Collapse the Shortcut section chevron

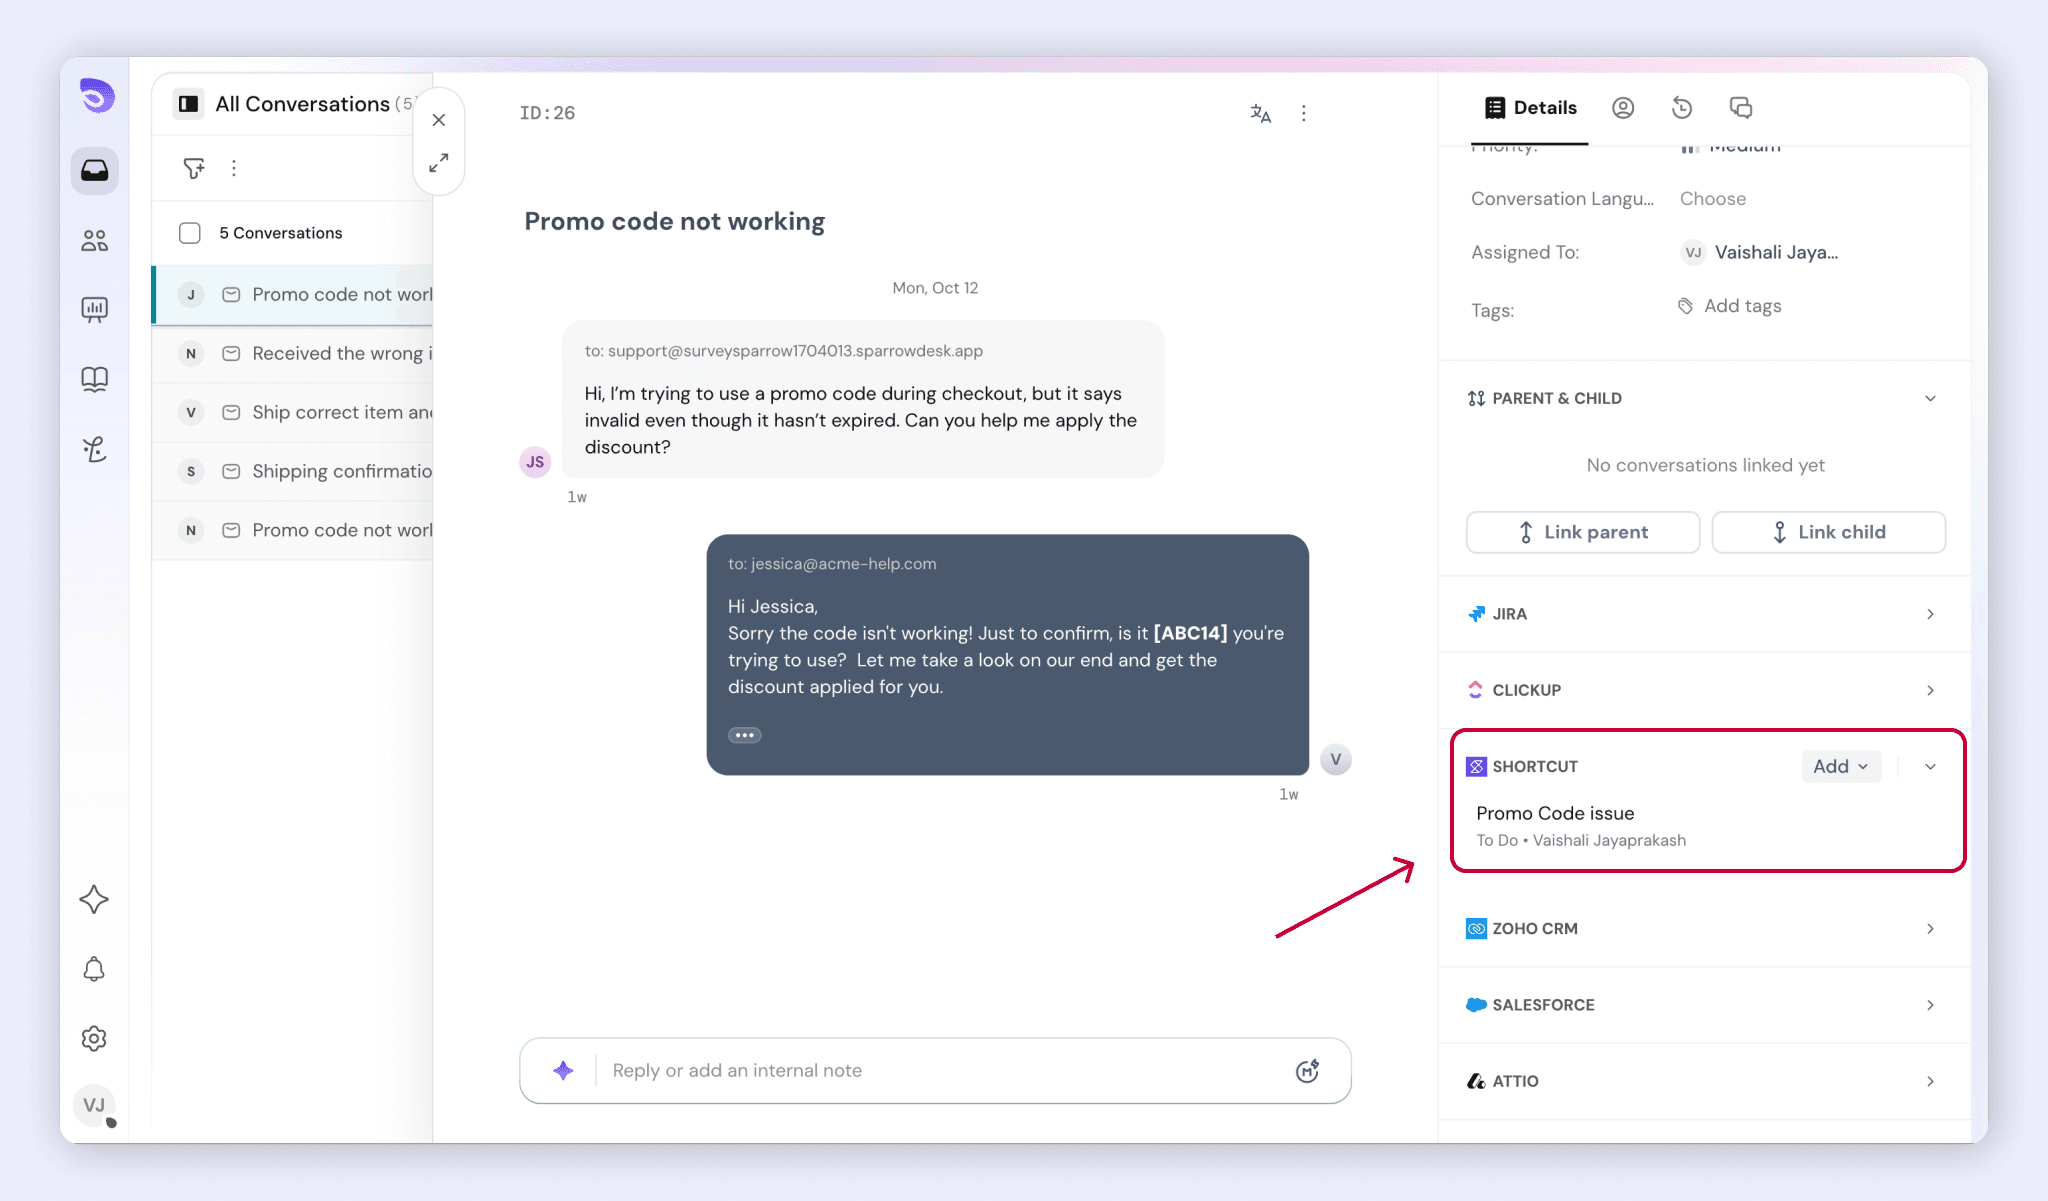click(1930, 767)
